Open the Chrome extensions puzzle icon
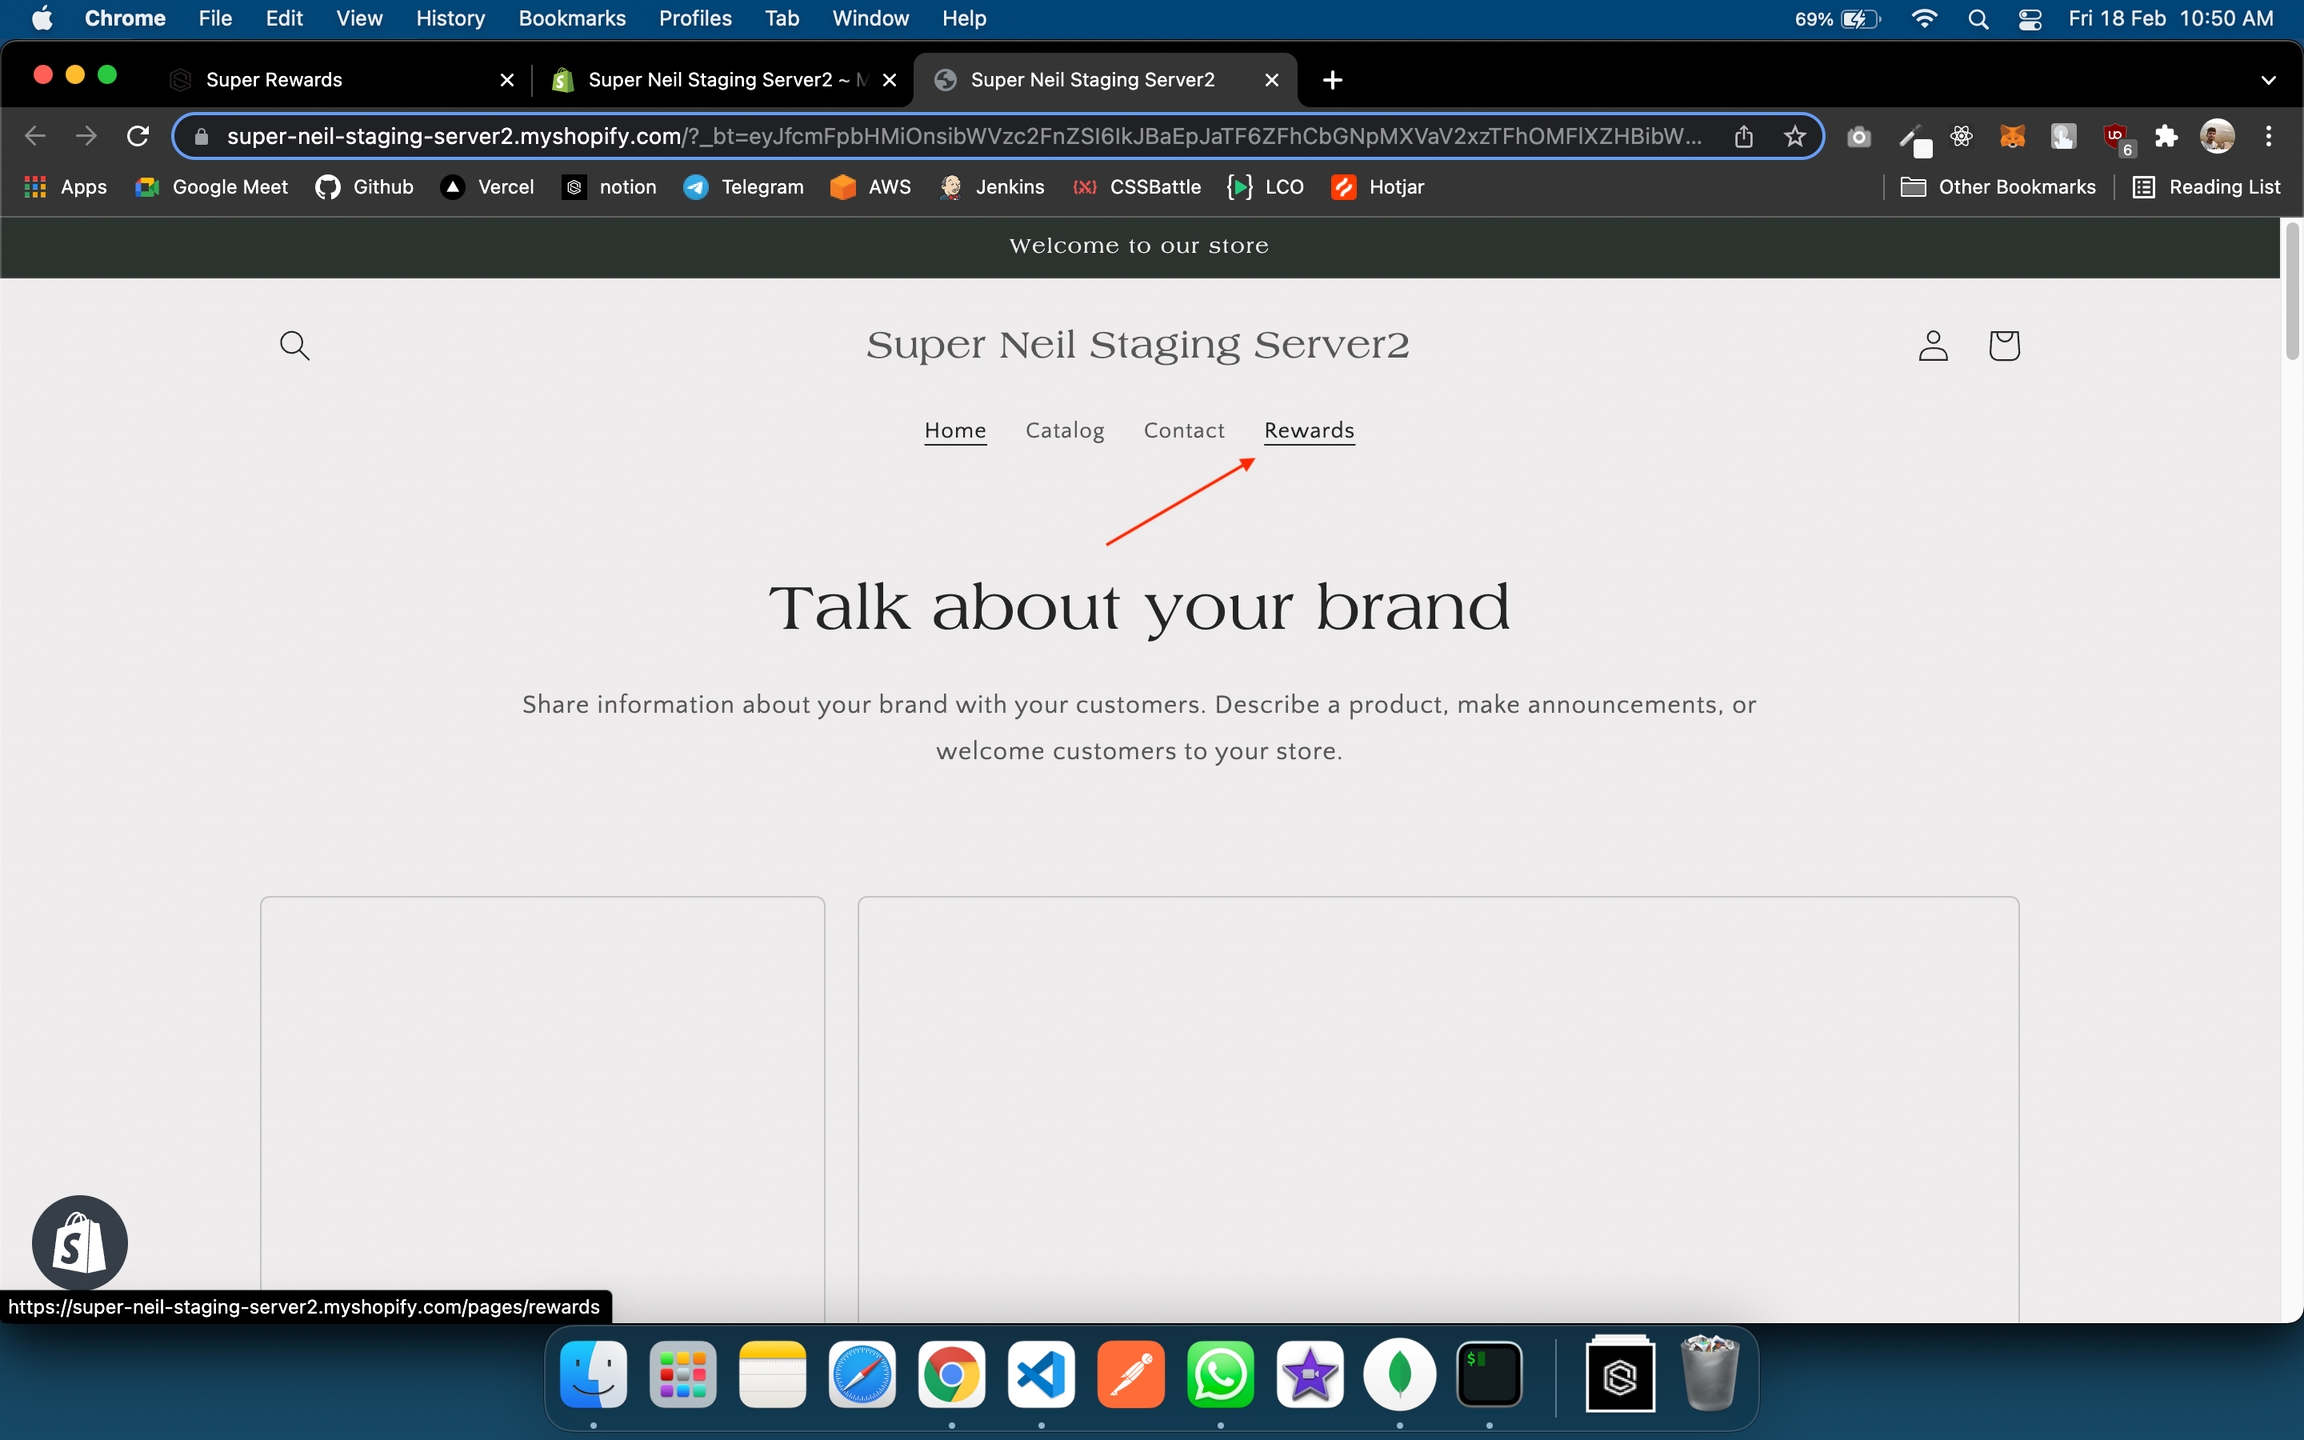 tap(2165, 137)
